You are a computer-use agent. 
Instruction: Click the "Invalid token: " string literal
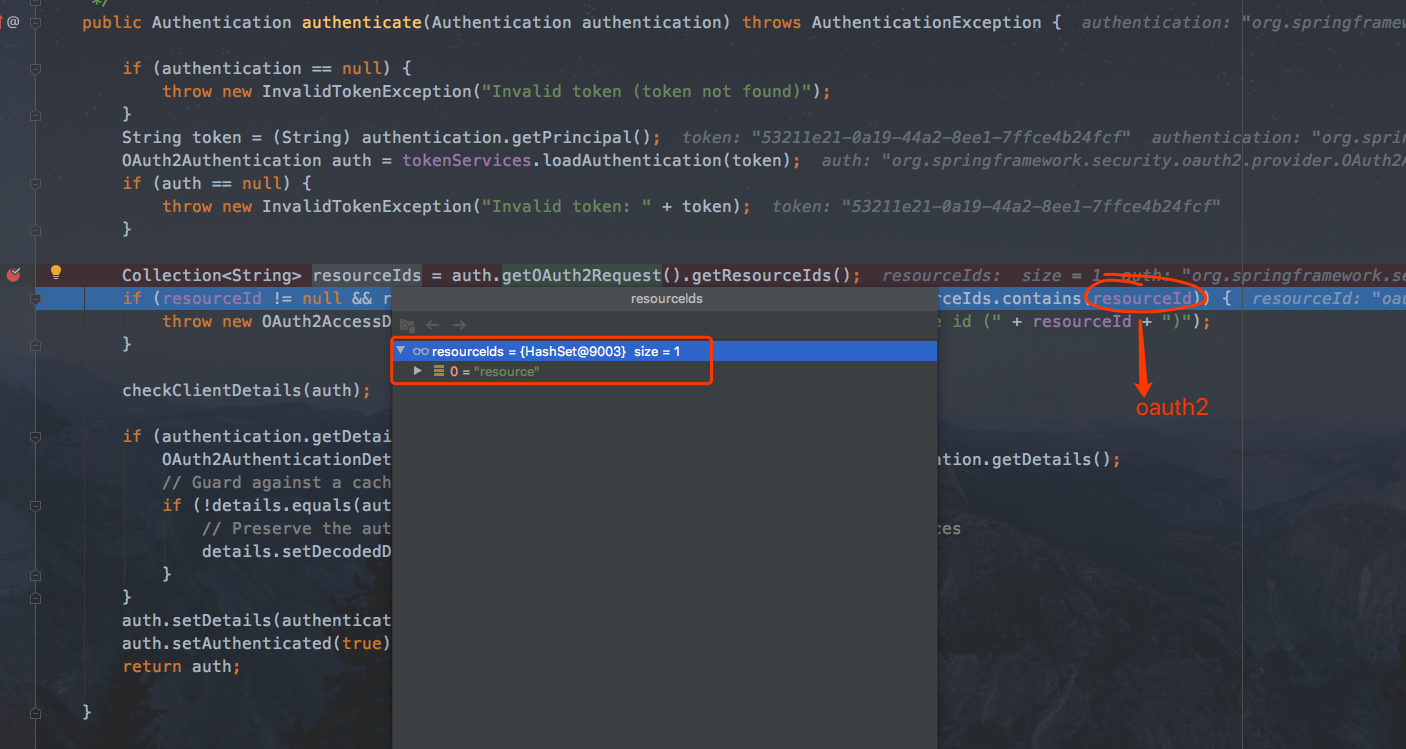point(566,206)
